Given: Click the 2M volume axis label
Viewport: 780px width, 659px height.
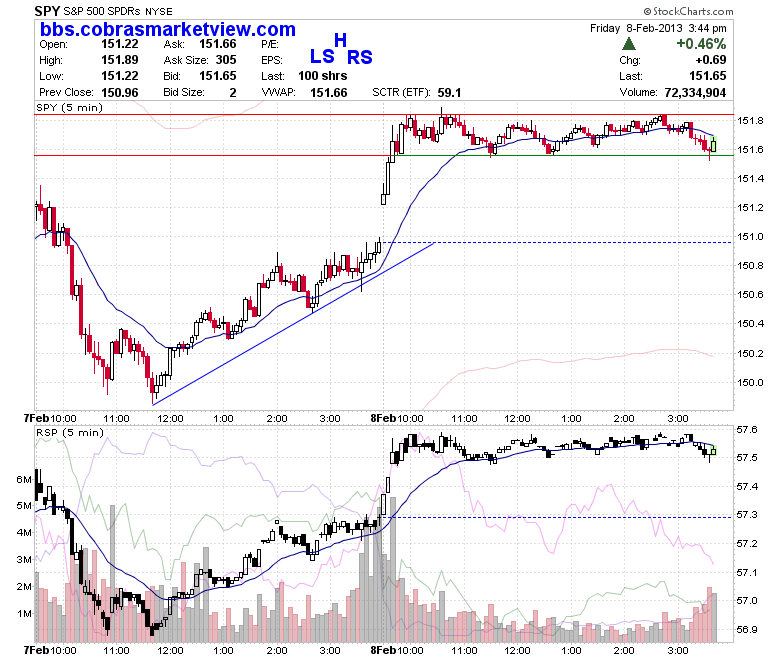Looking at the screenshot, I should [24, 586].
